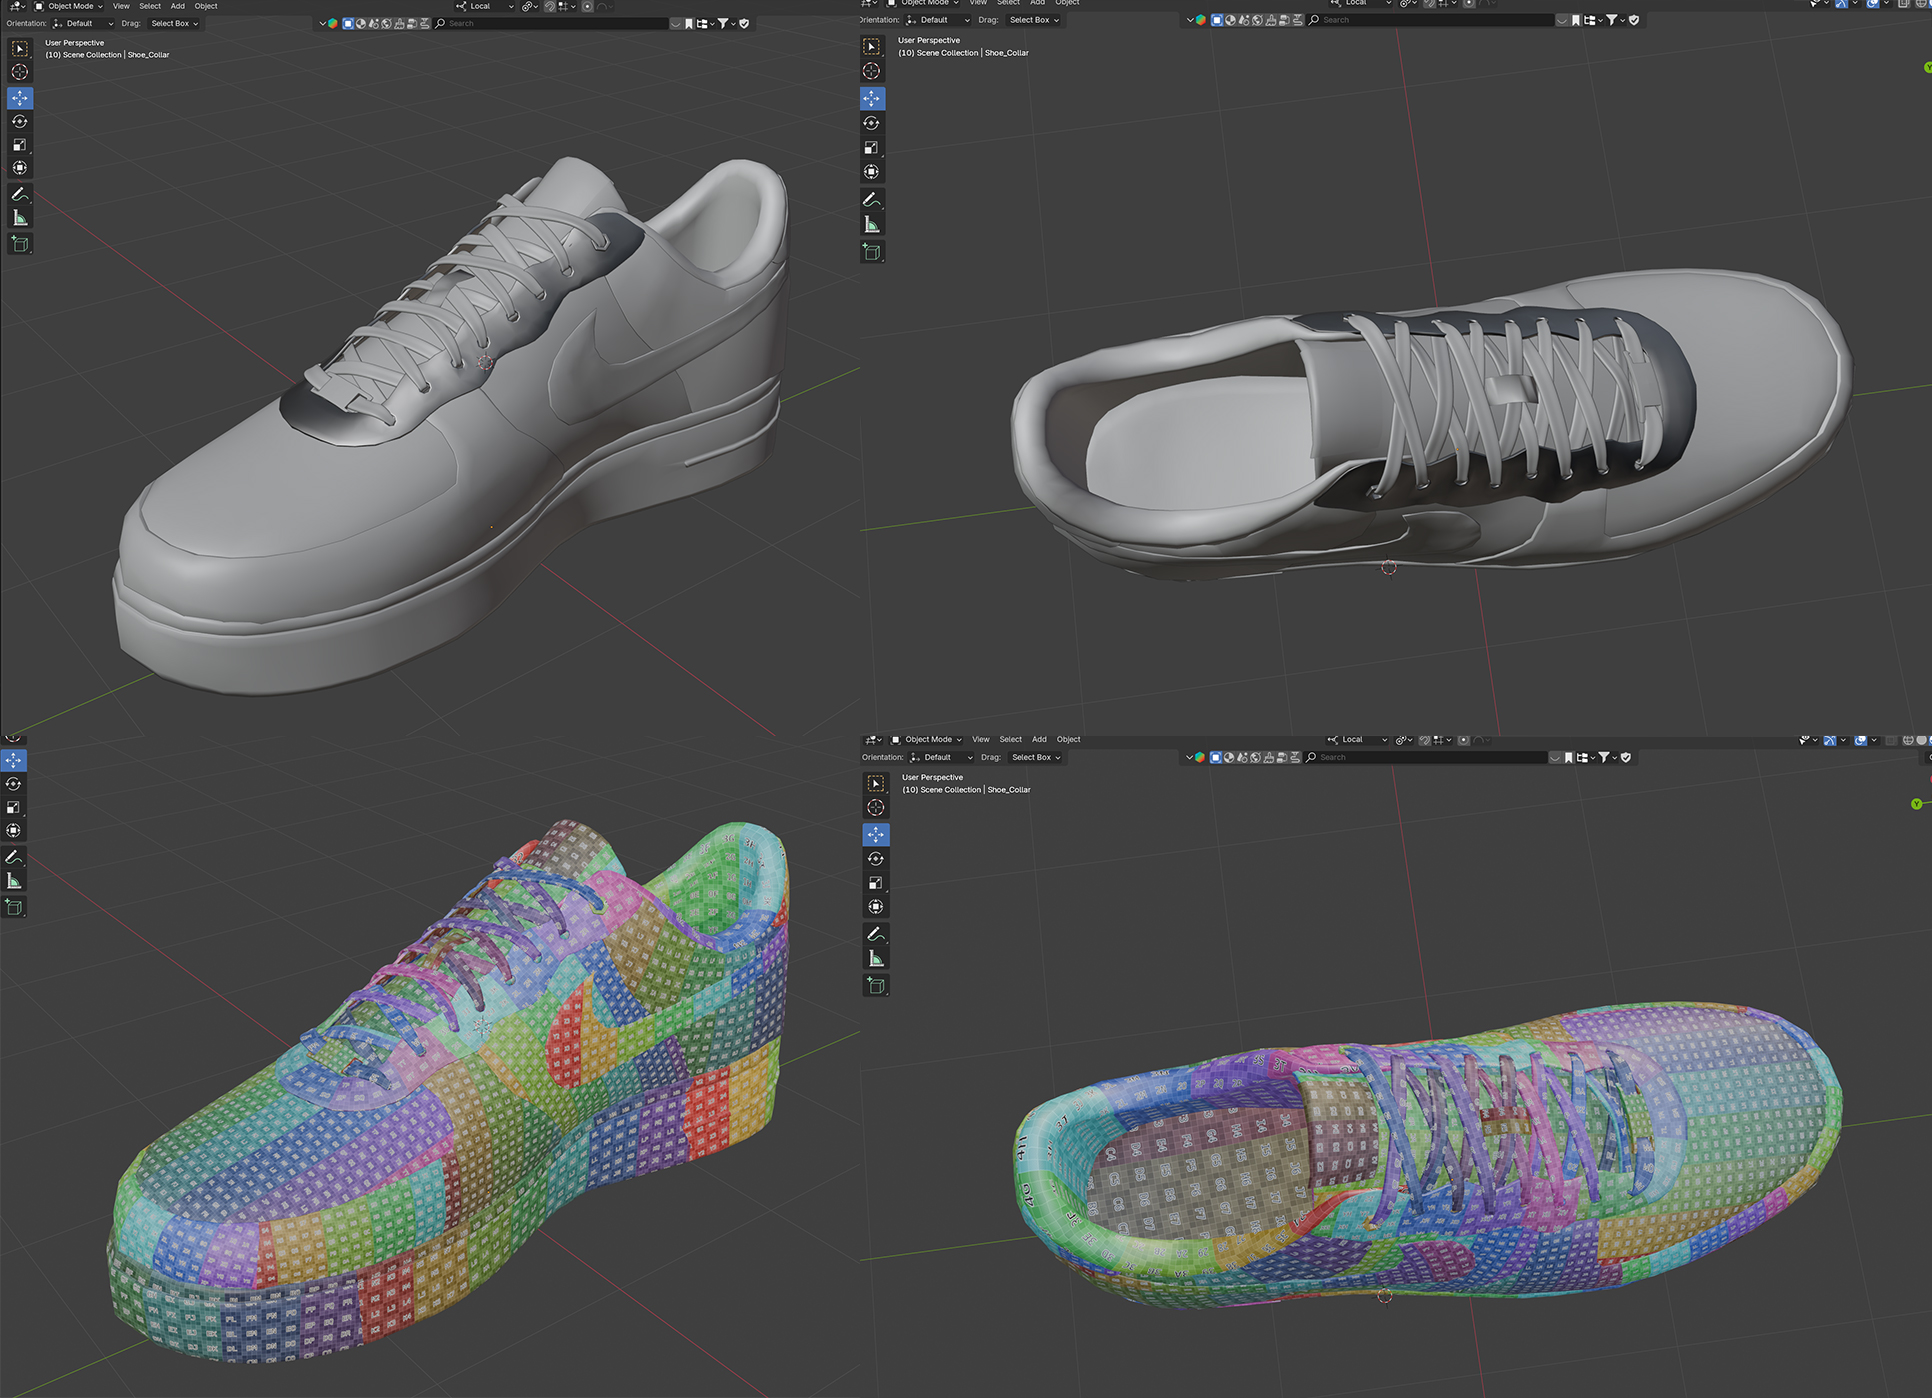Click the filter funnel button in top-left header
The image size is (1932, 1398).
point(723,23)
